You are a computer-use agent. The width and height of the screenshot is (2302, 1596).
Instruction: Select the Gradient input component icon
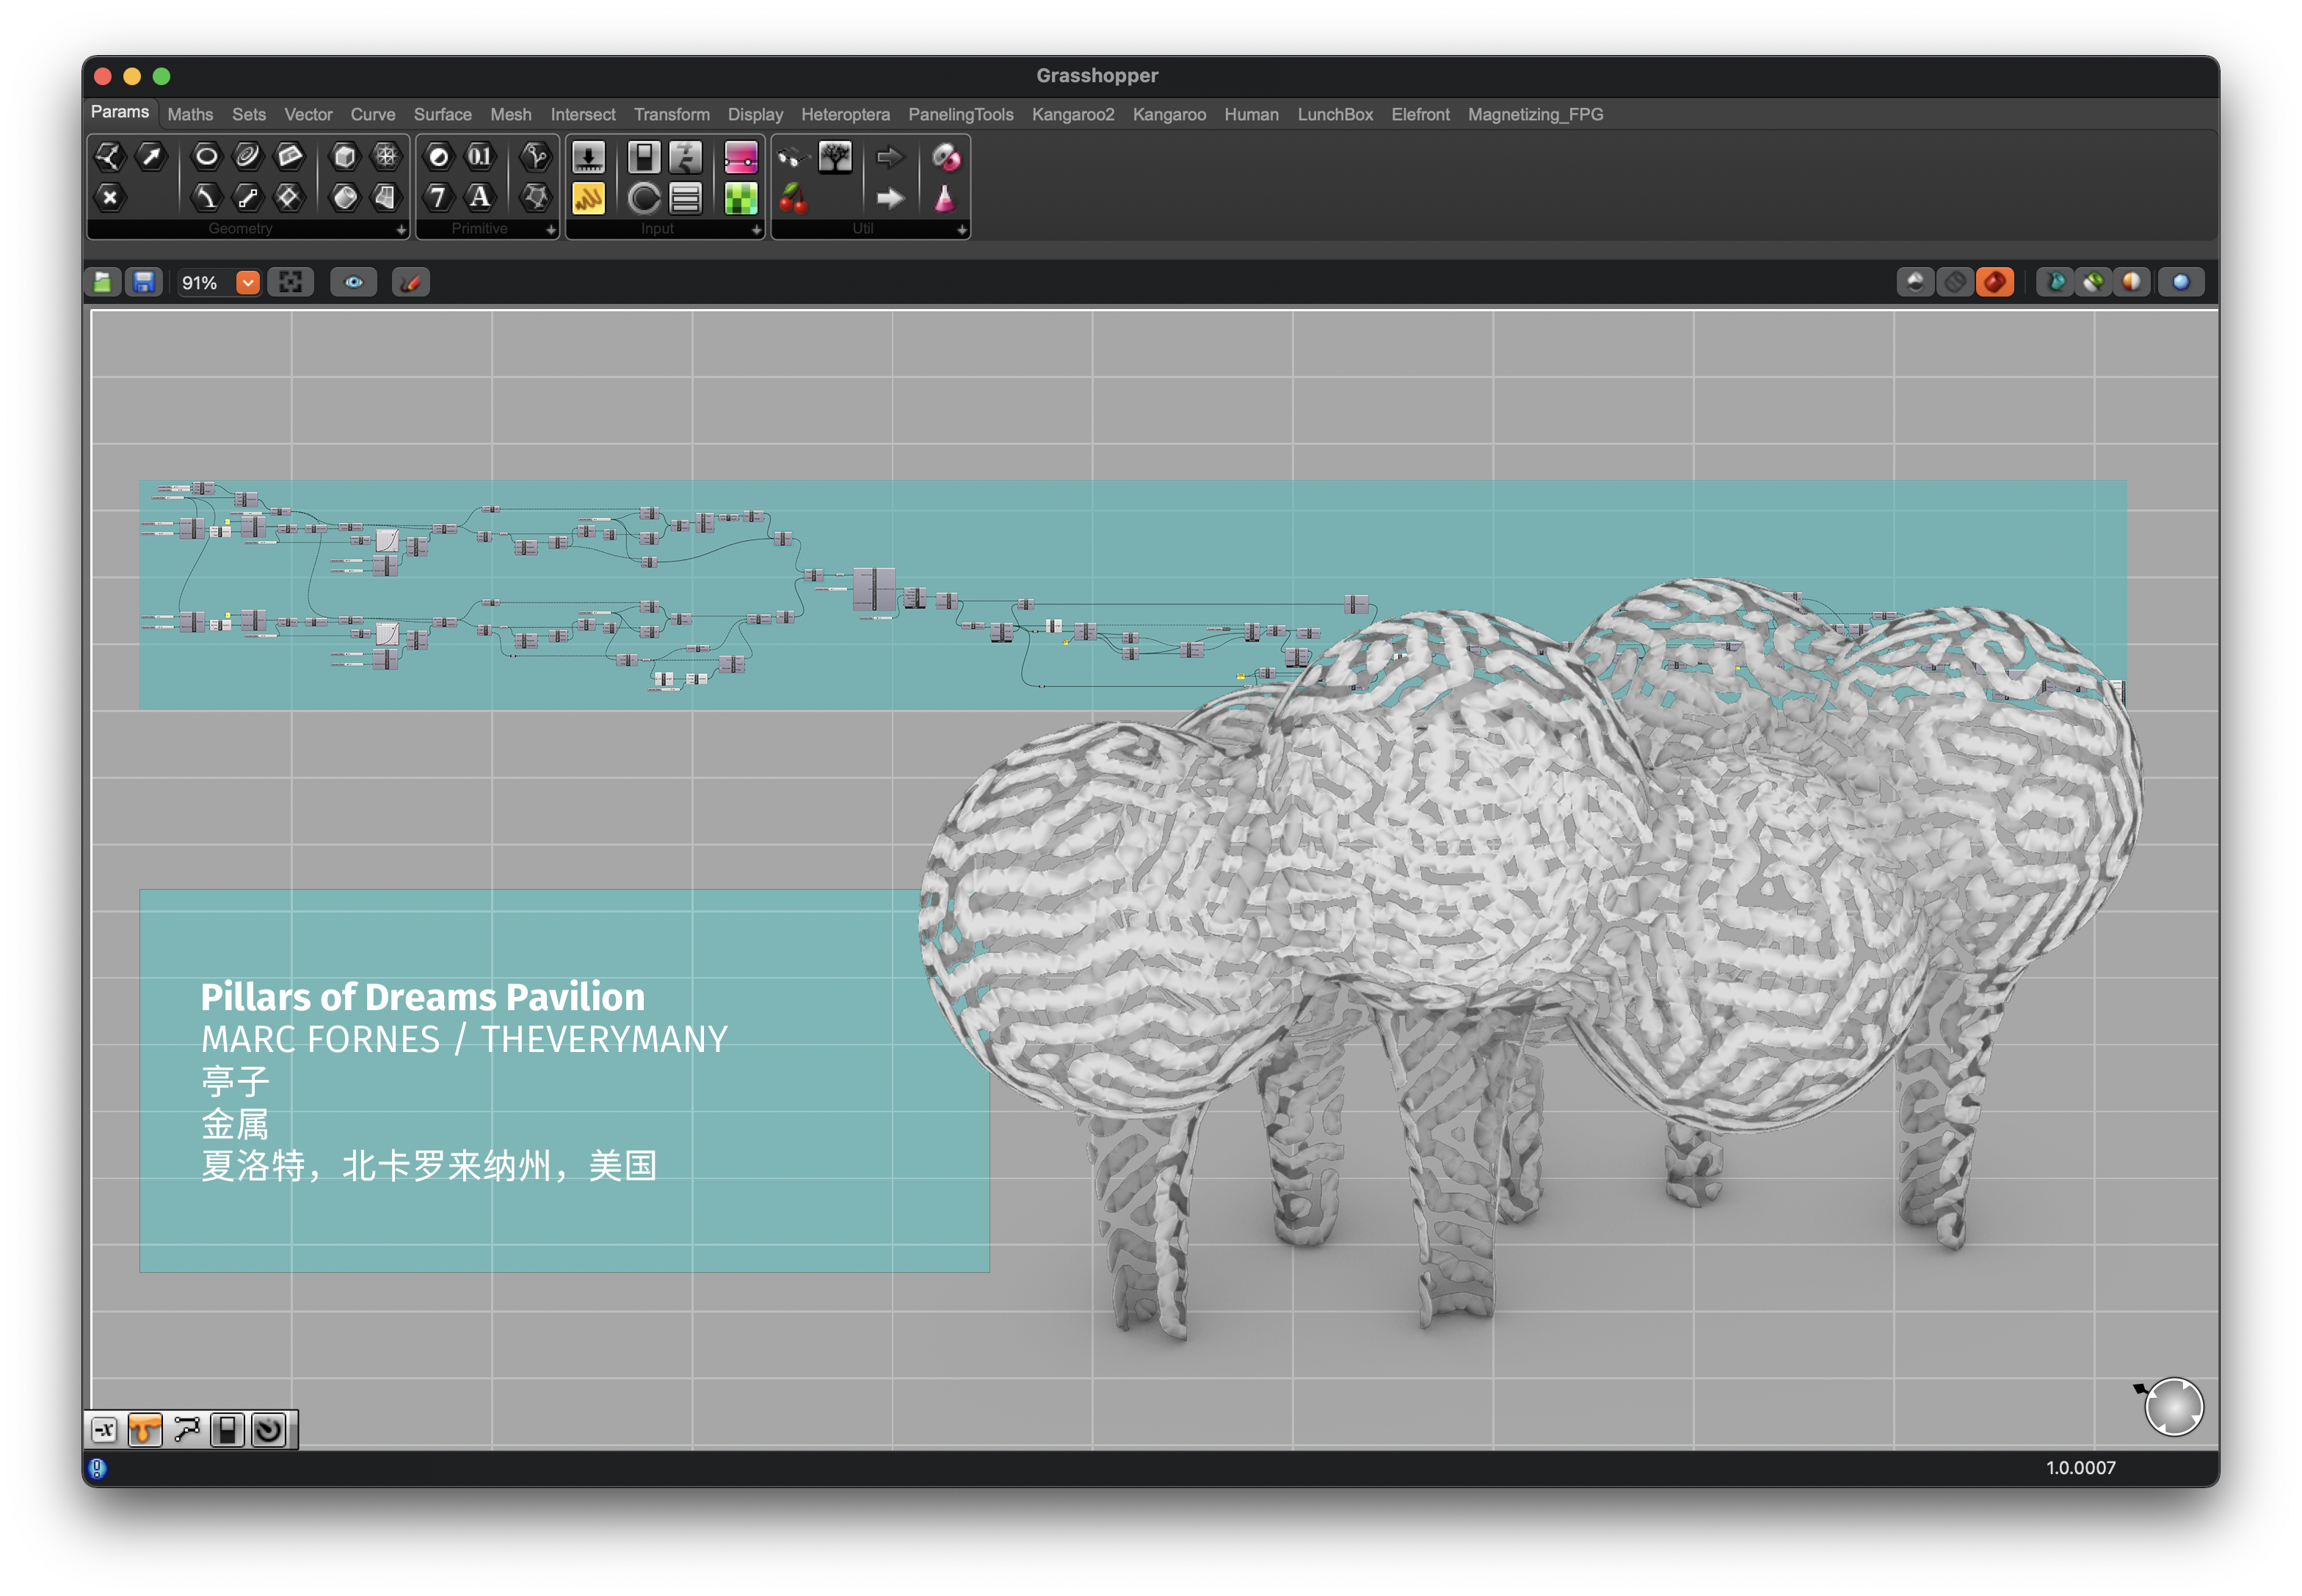(740, 157)
